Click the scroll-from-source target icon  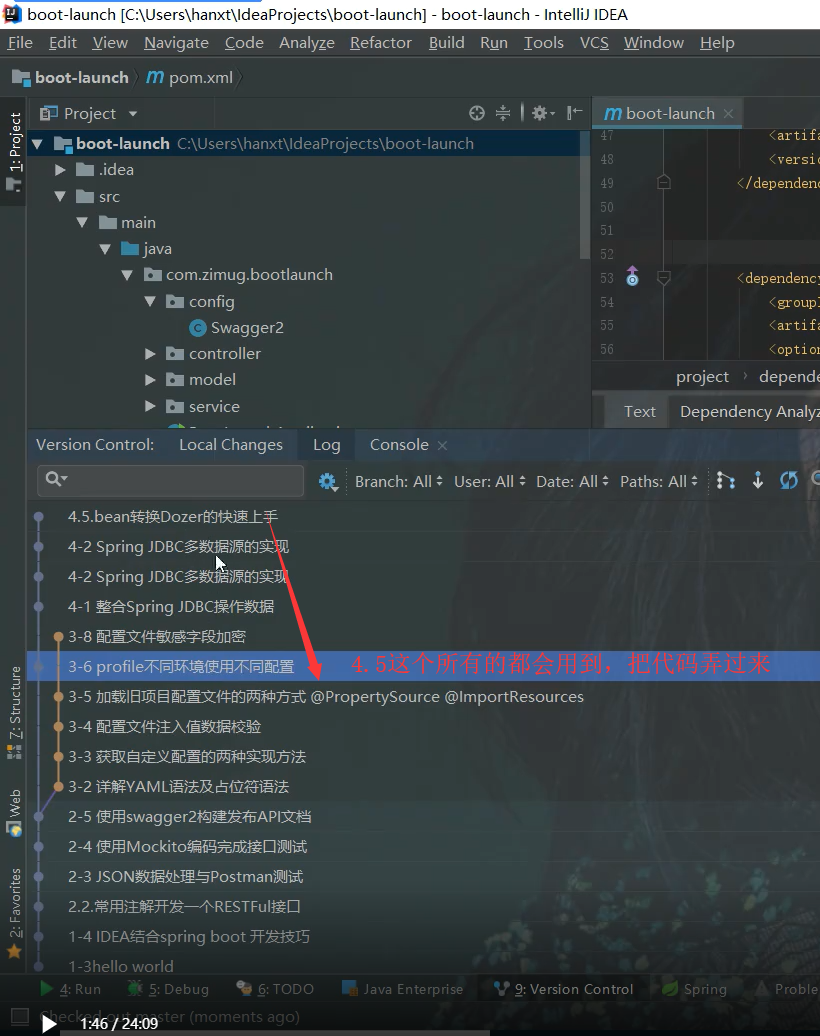point(476,113)
